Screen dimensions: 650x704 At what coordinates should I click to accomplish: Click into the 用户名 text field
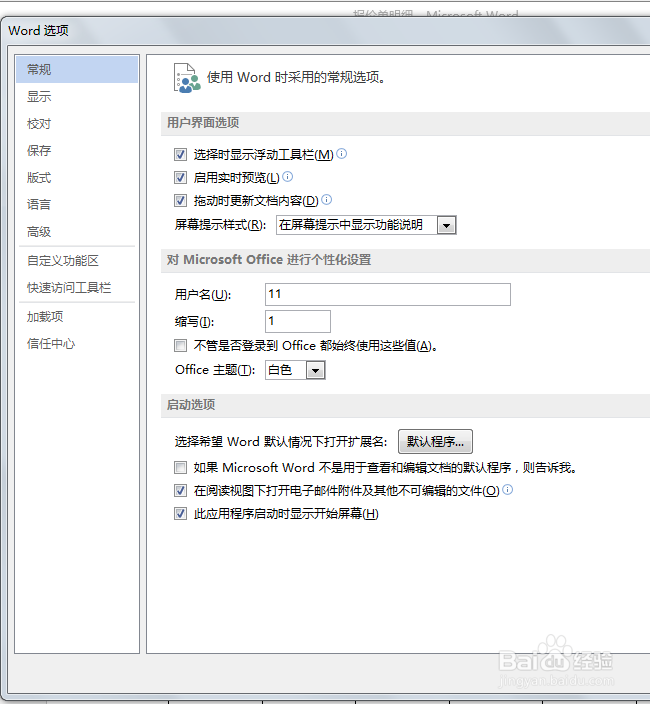[x=388, y=295]
